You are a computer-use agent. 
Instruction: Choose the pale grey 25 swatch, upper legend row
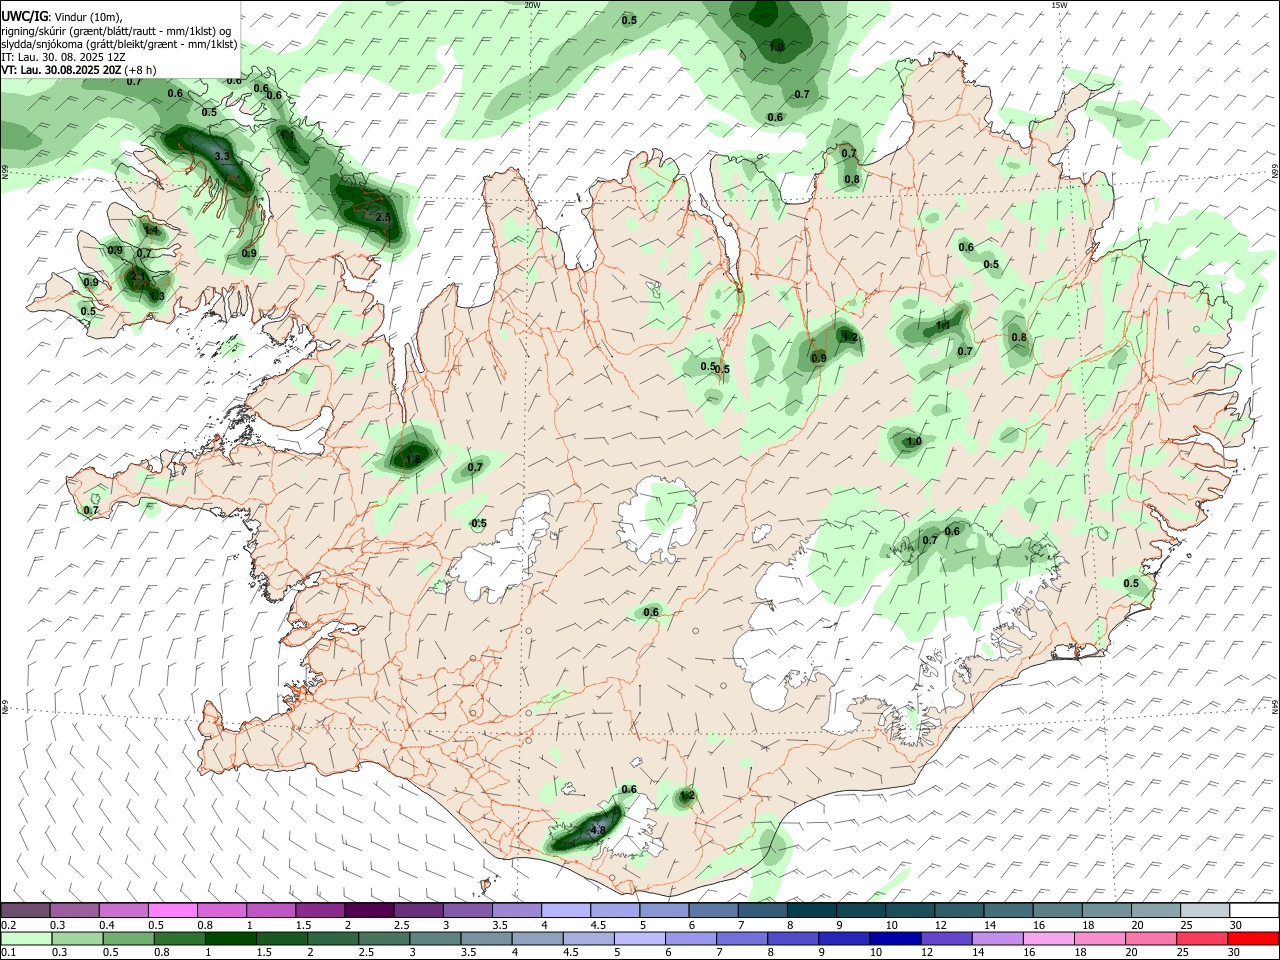[1205, 911]
